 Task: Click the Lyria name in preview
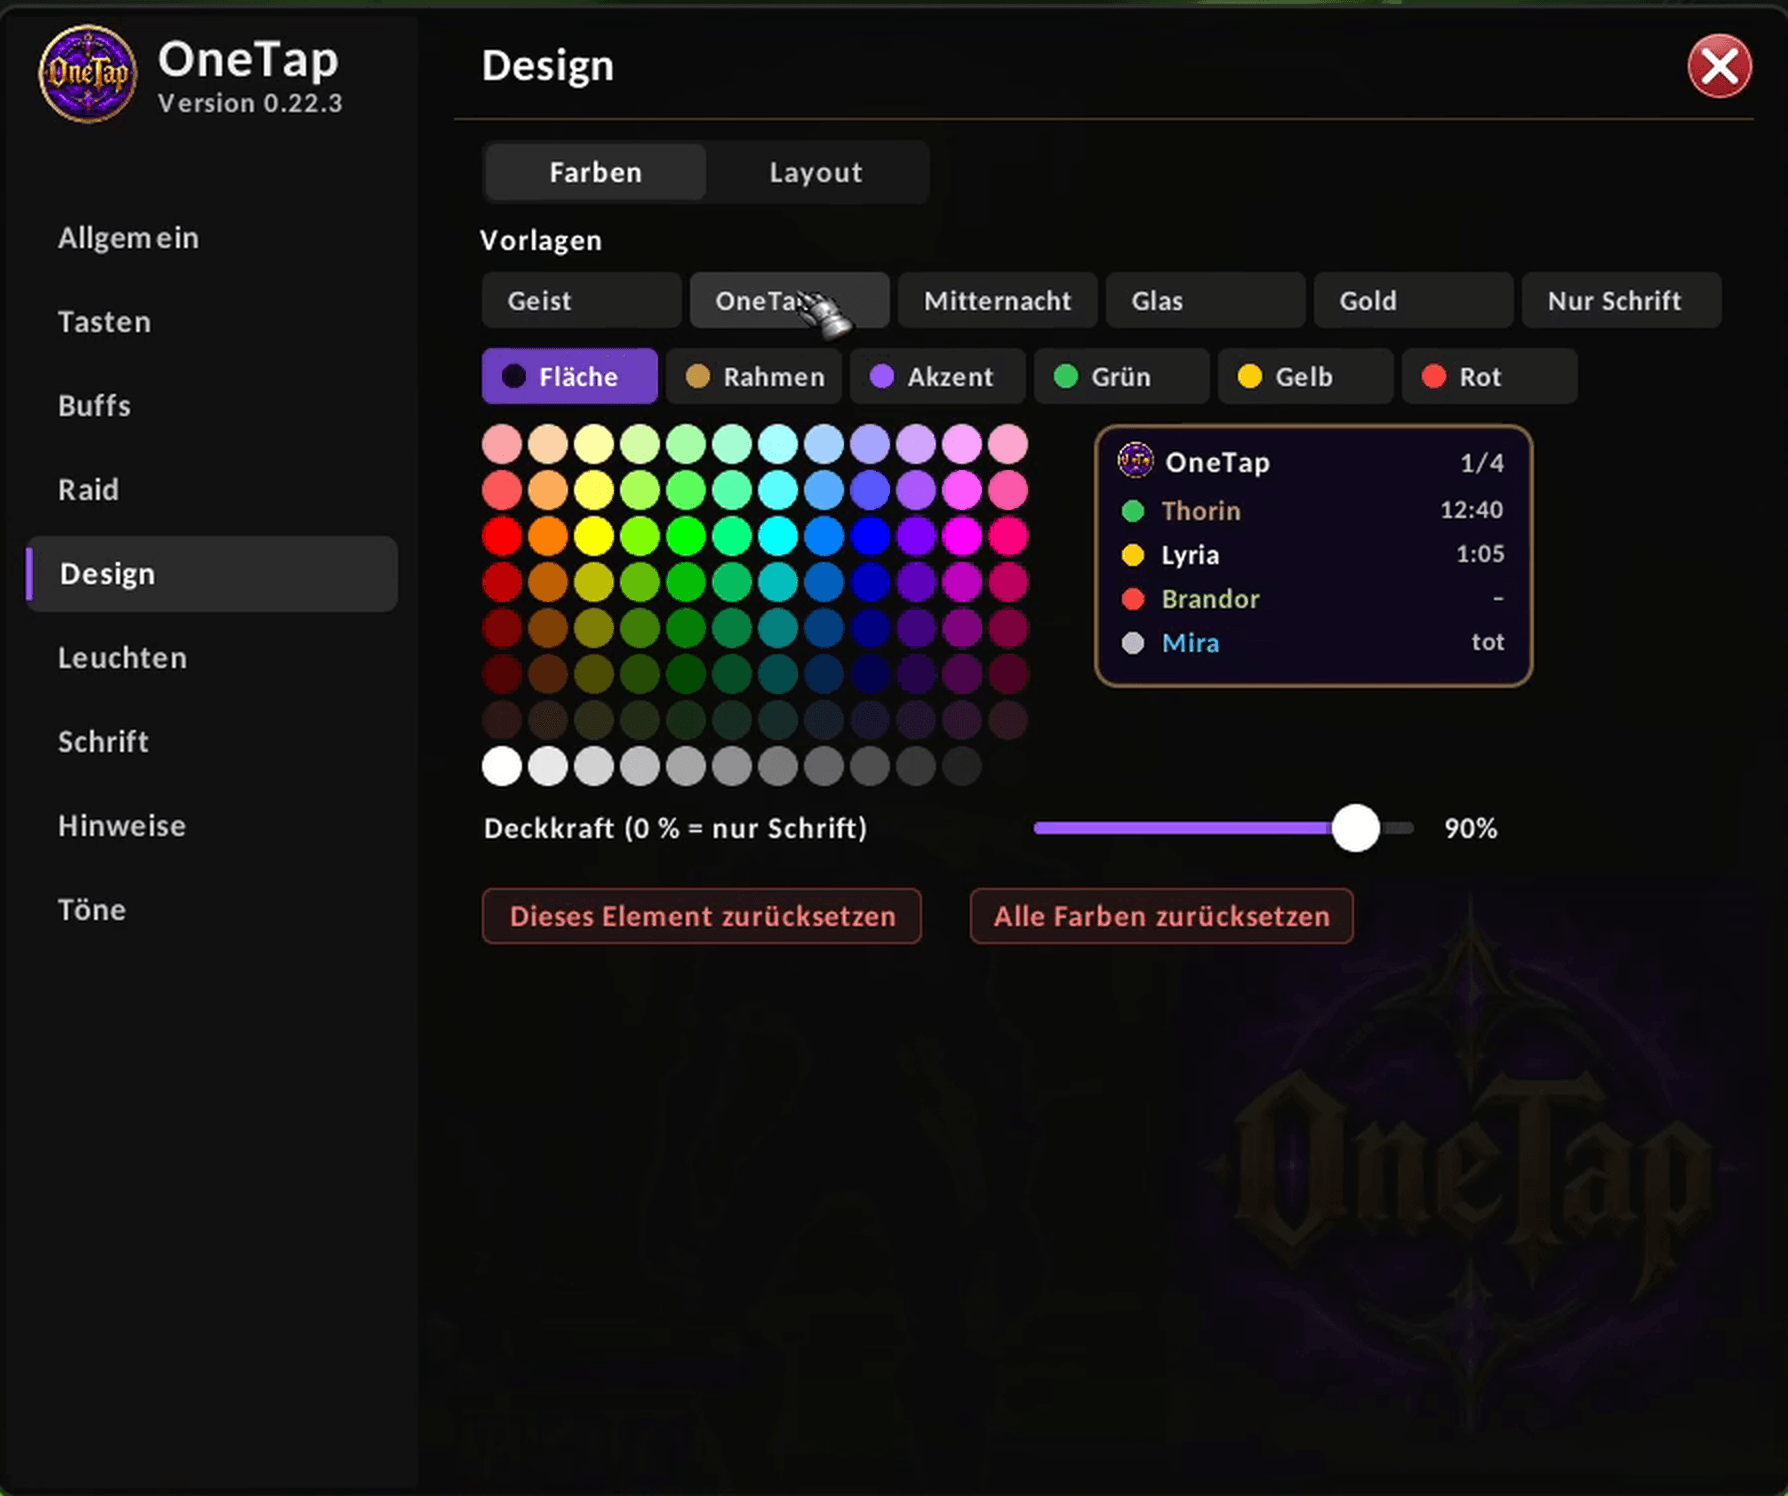pos(1190,555)
